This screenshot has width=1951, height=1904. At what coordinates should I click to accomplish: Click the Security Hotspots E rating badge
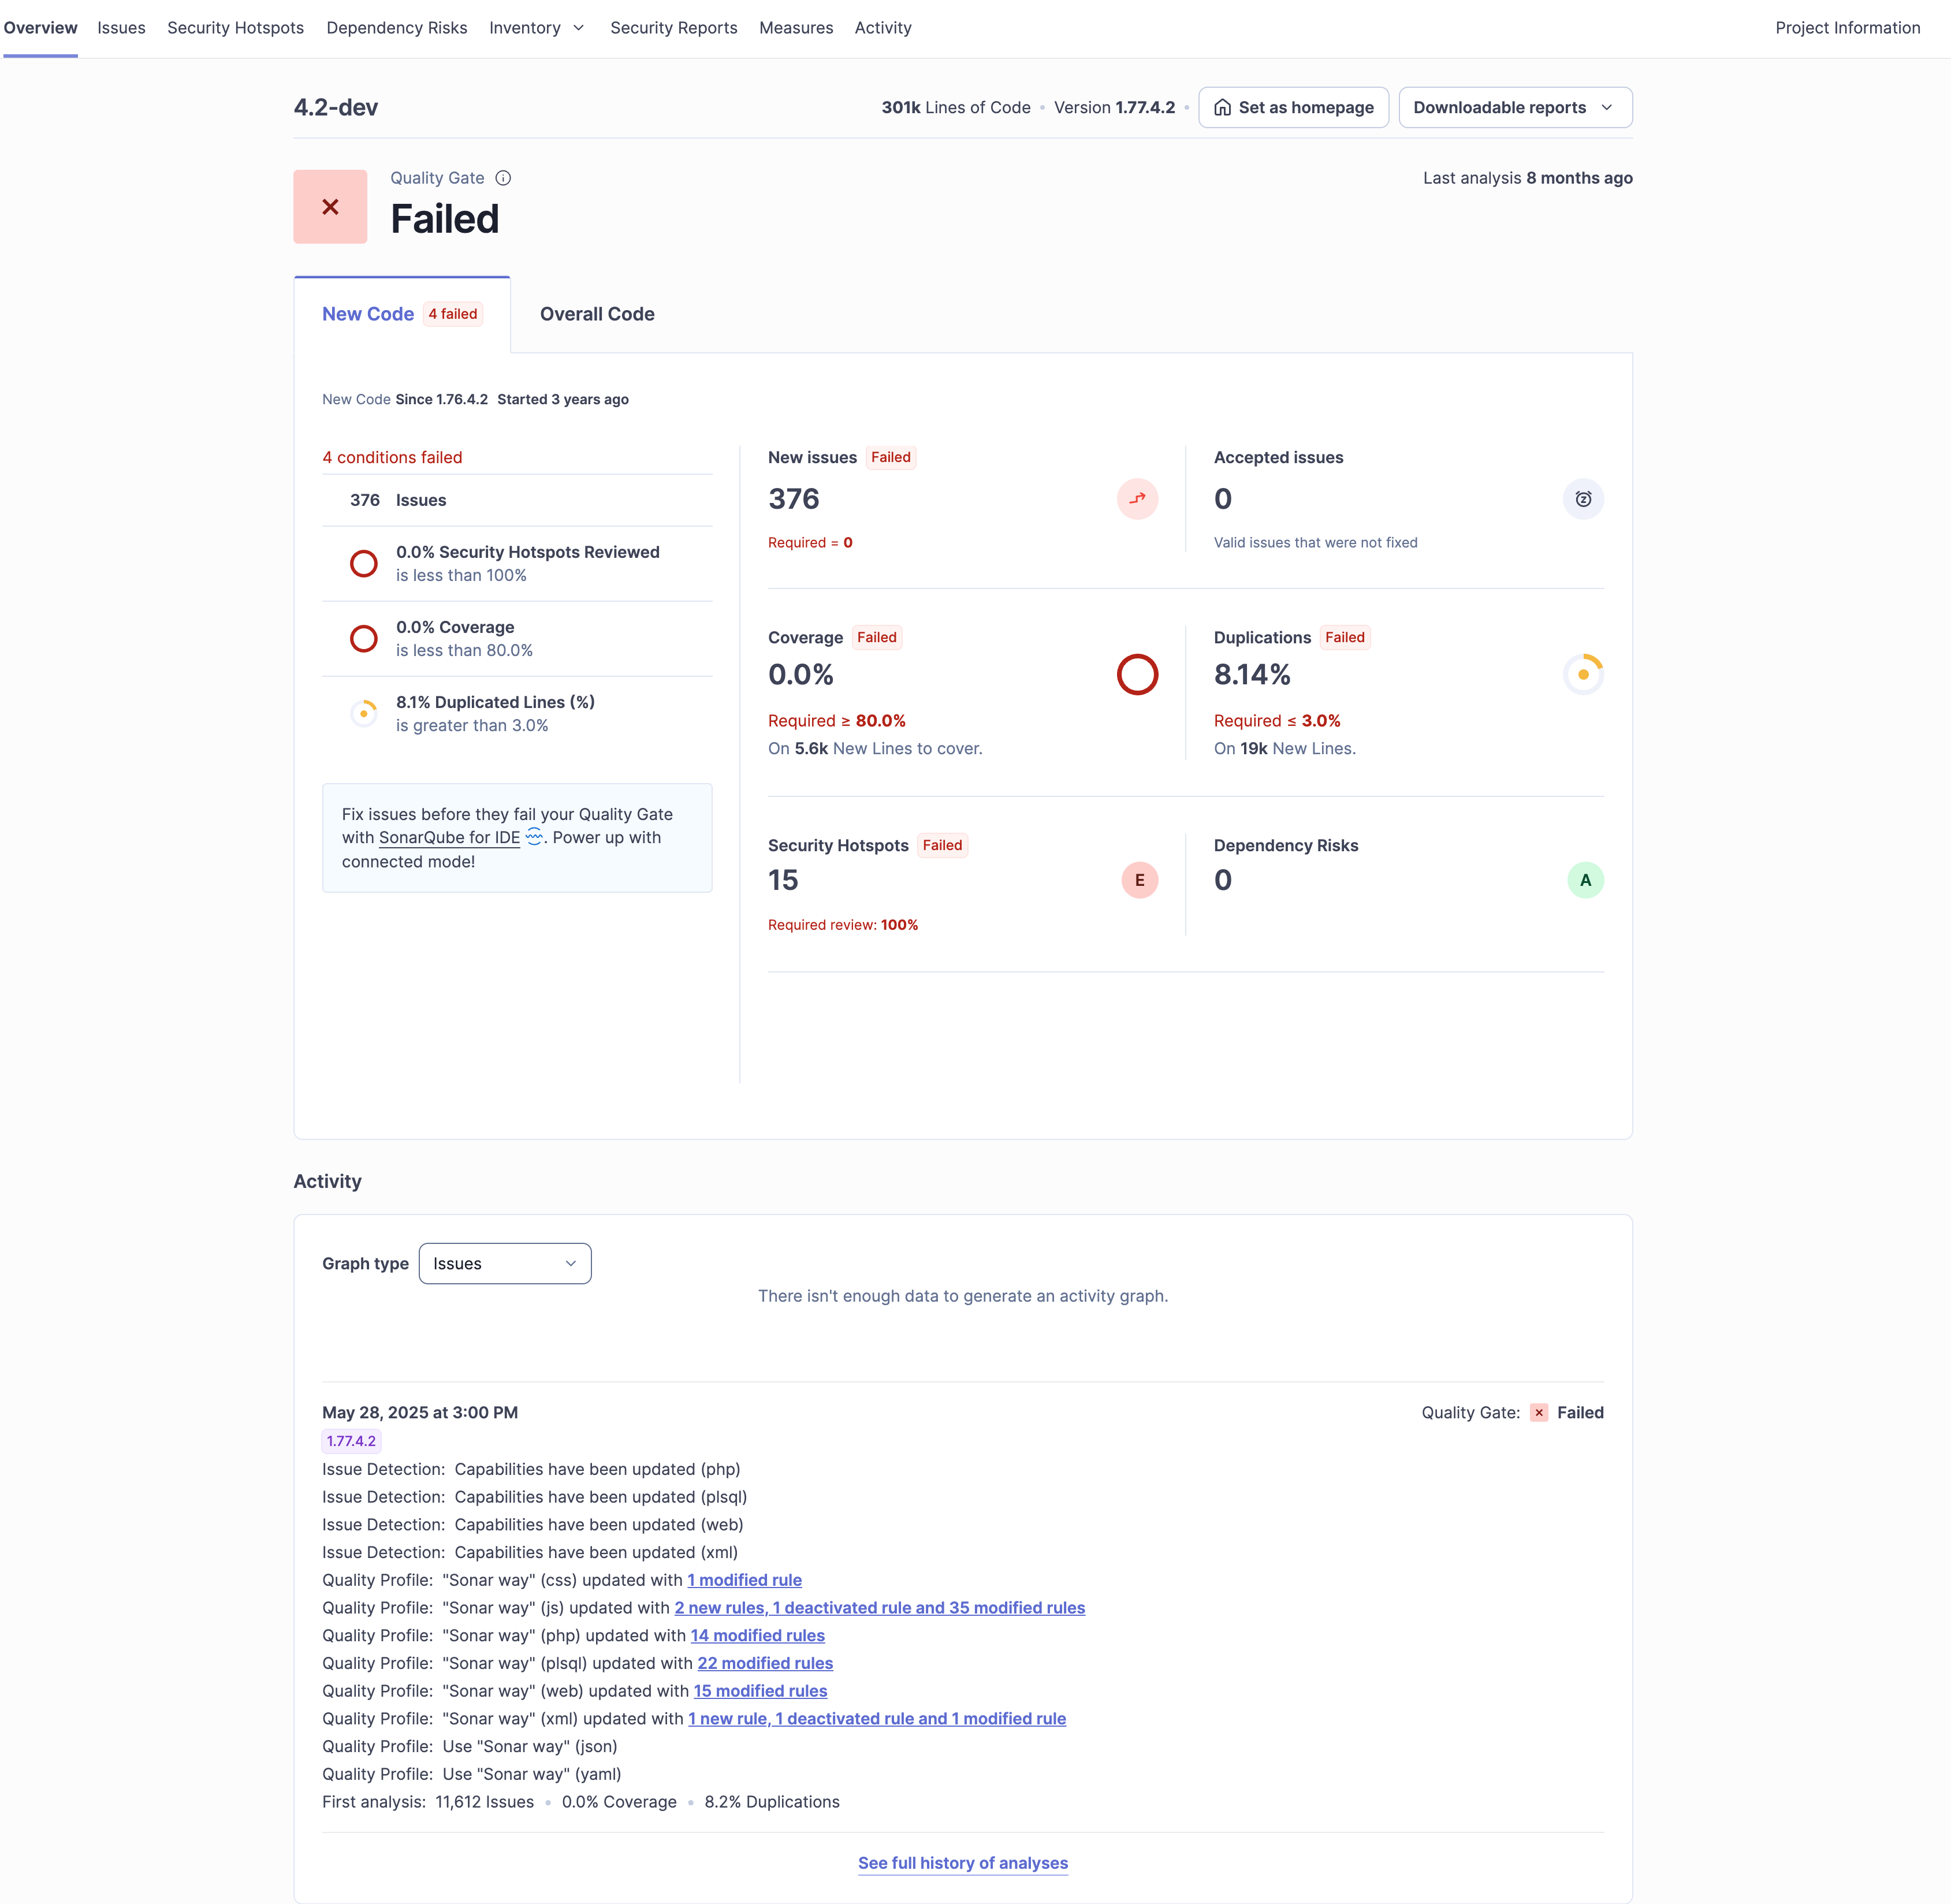1139,880
